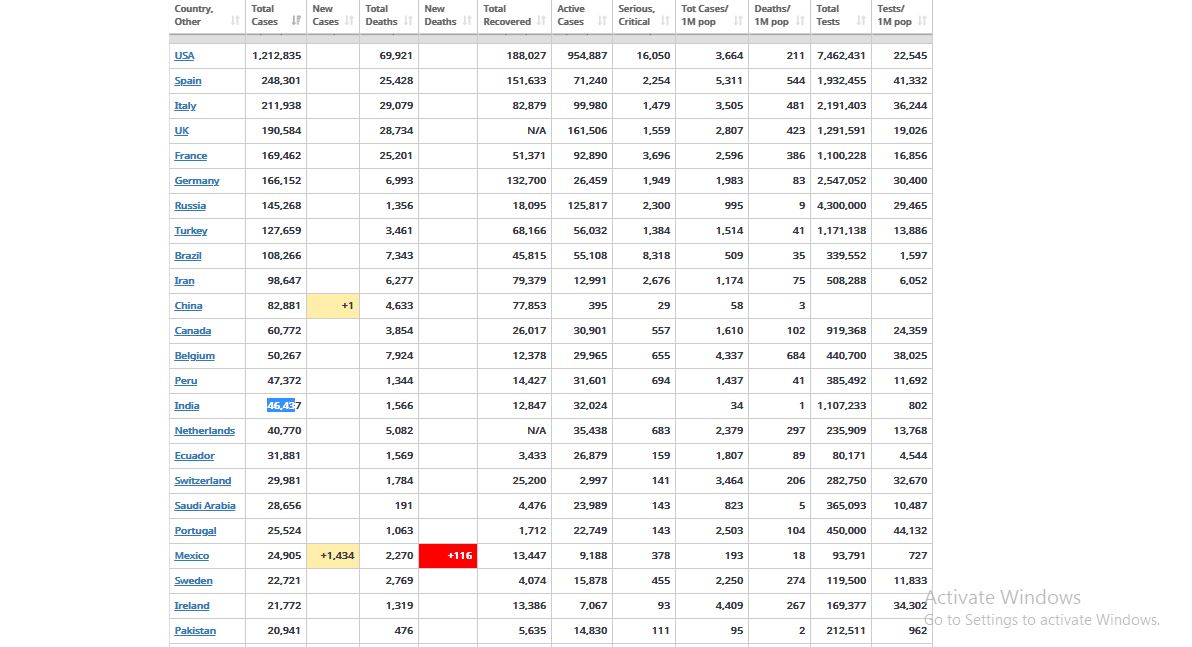Click India's highlighted total cases value
The width and height of the screenshot is (1192, 647).
283,406
